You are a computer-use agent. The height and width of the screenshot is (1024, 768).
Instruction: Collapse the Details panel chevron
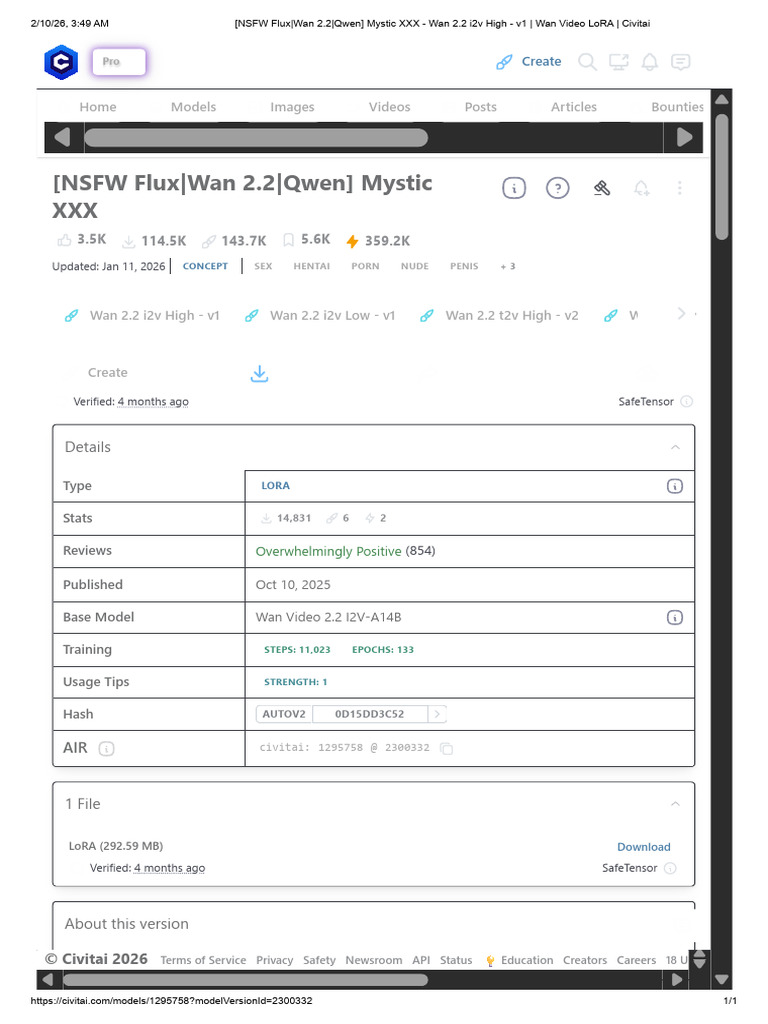[x=675, y=447]
